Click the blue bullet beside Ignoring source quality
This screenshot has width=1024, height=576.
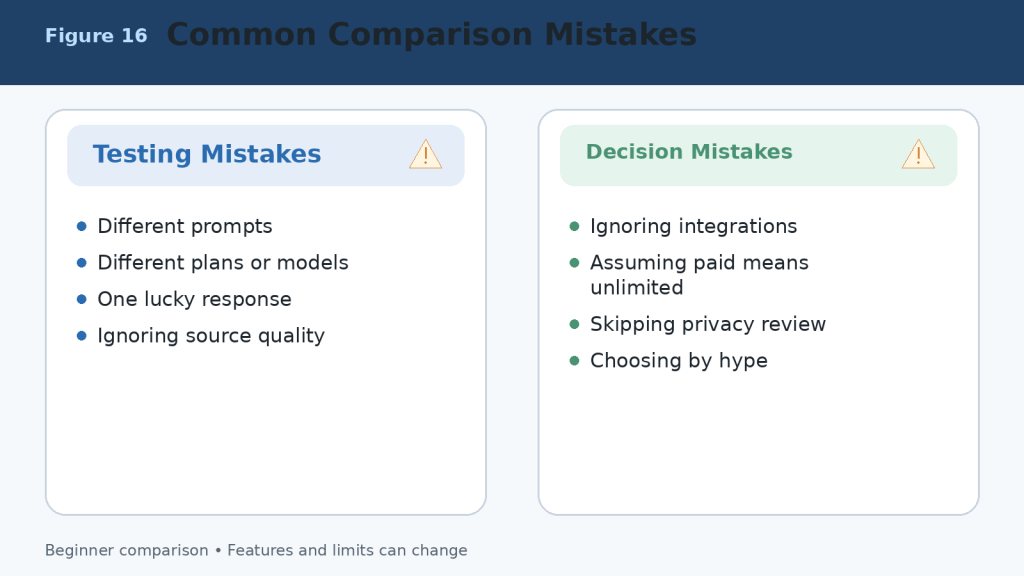click(x=82, y=336)
